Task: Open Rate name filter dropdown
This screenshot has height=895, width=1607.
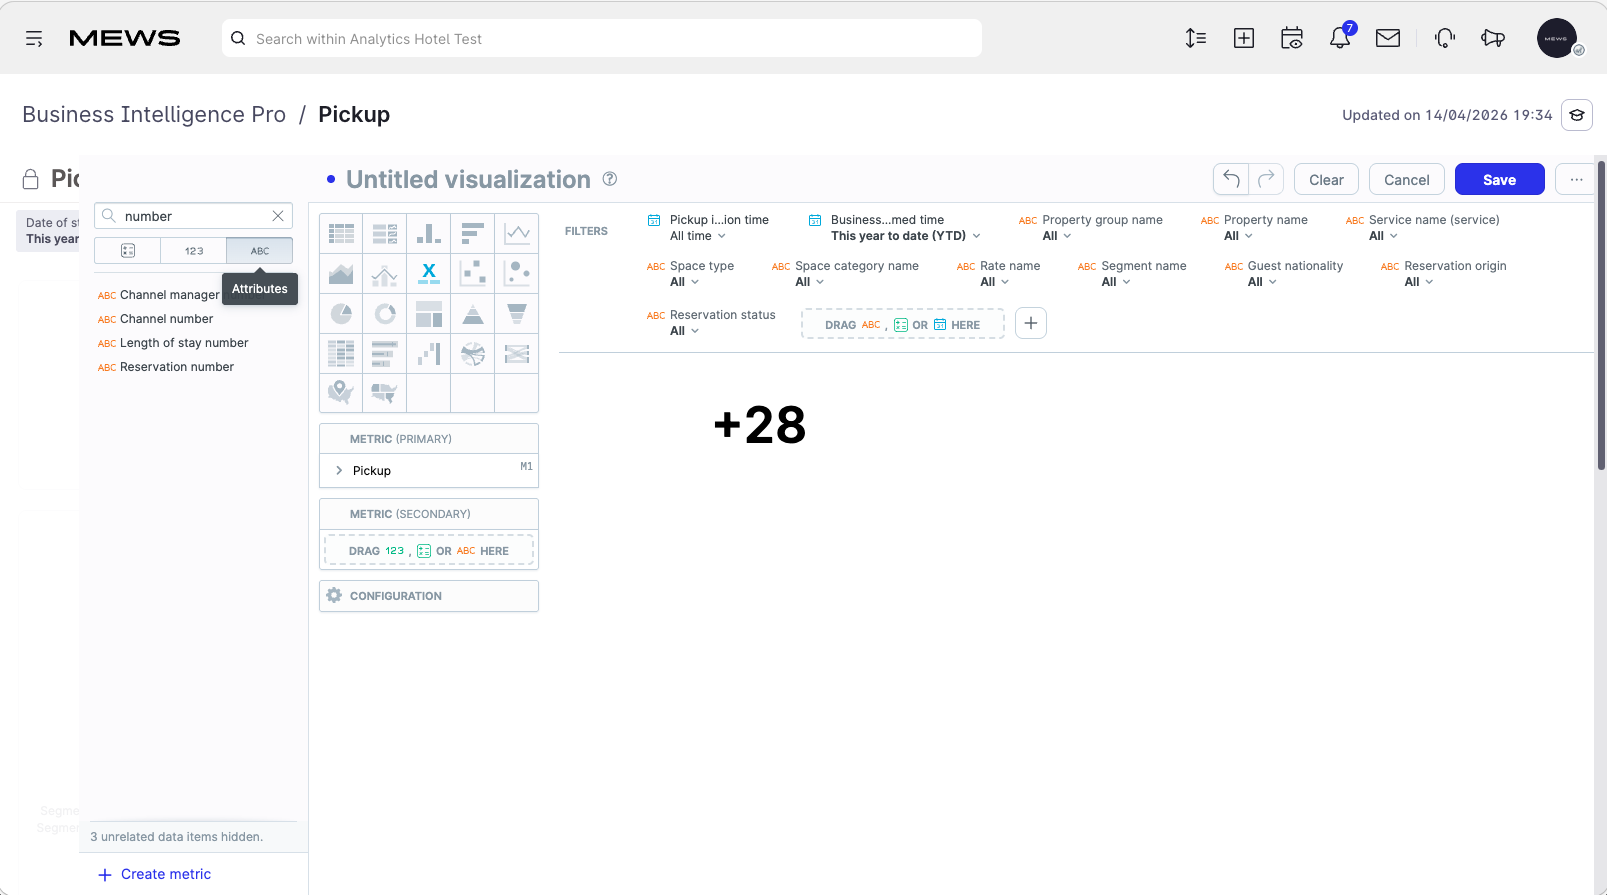Action: [998, 274]
